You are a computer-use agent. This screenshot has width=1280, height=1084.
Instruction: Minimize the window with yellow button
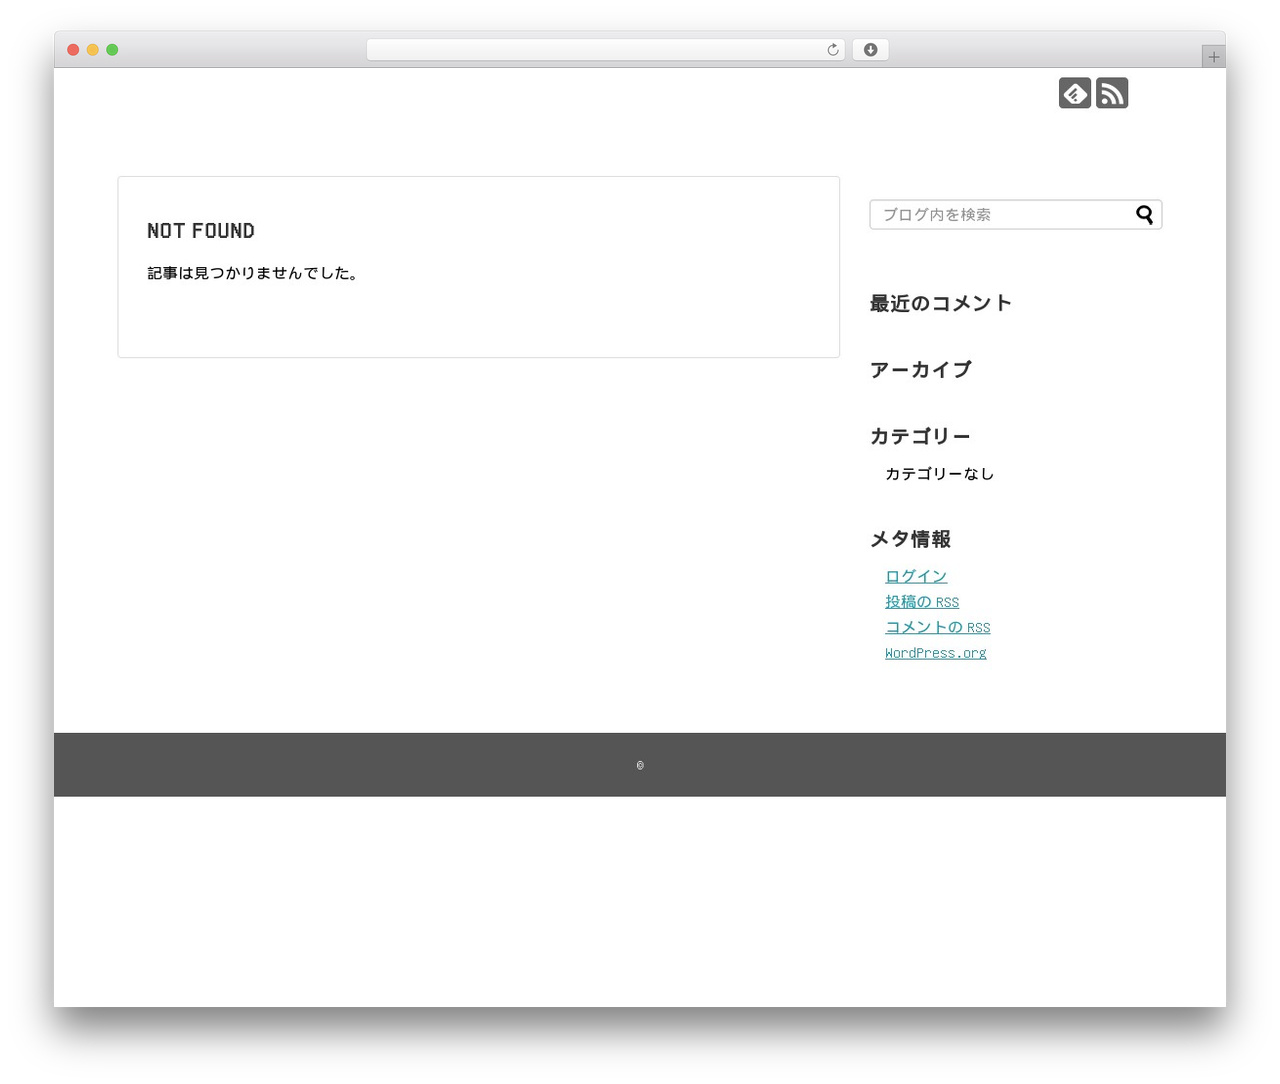click(x=93, y=50)
